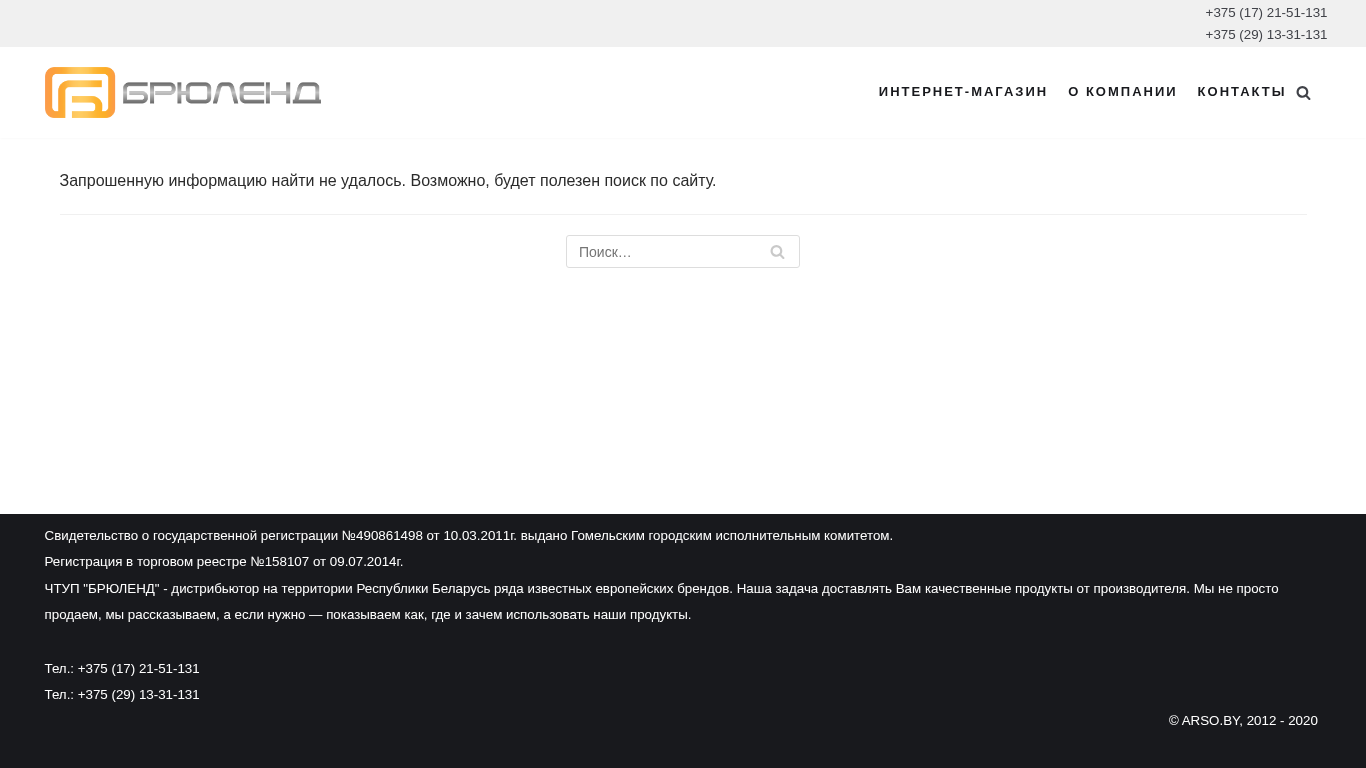This screenshot has width=1366, height=768.
Task: Click the Свидетельство о государственной регистрации line
Action: click(469, 536)
